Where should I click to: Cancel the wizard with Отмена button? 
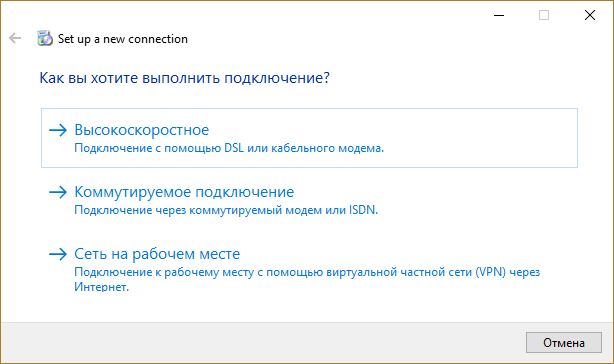coord(563,342)
